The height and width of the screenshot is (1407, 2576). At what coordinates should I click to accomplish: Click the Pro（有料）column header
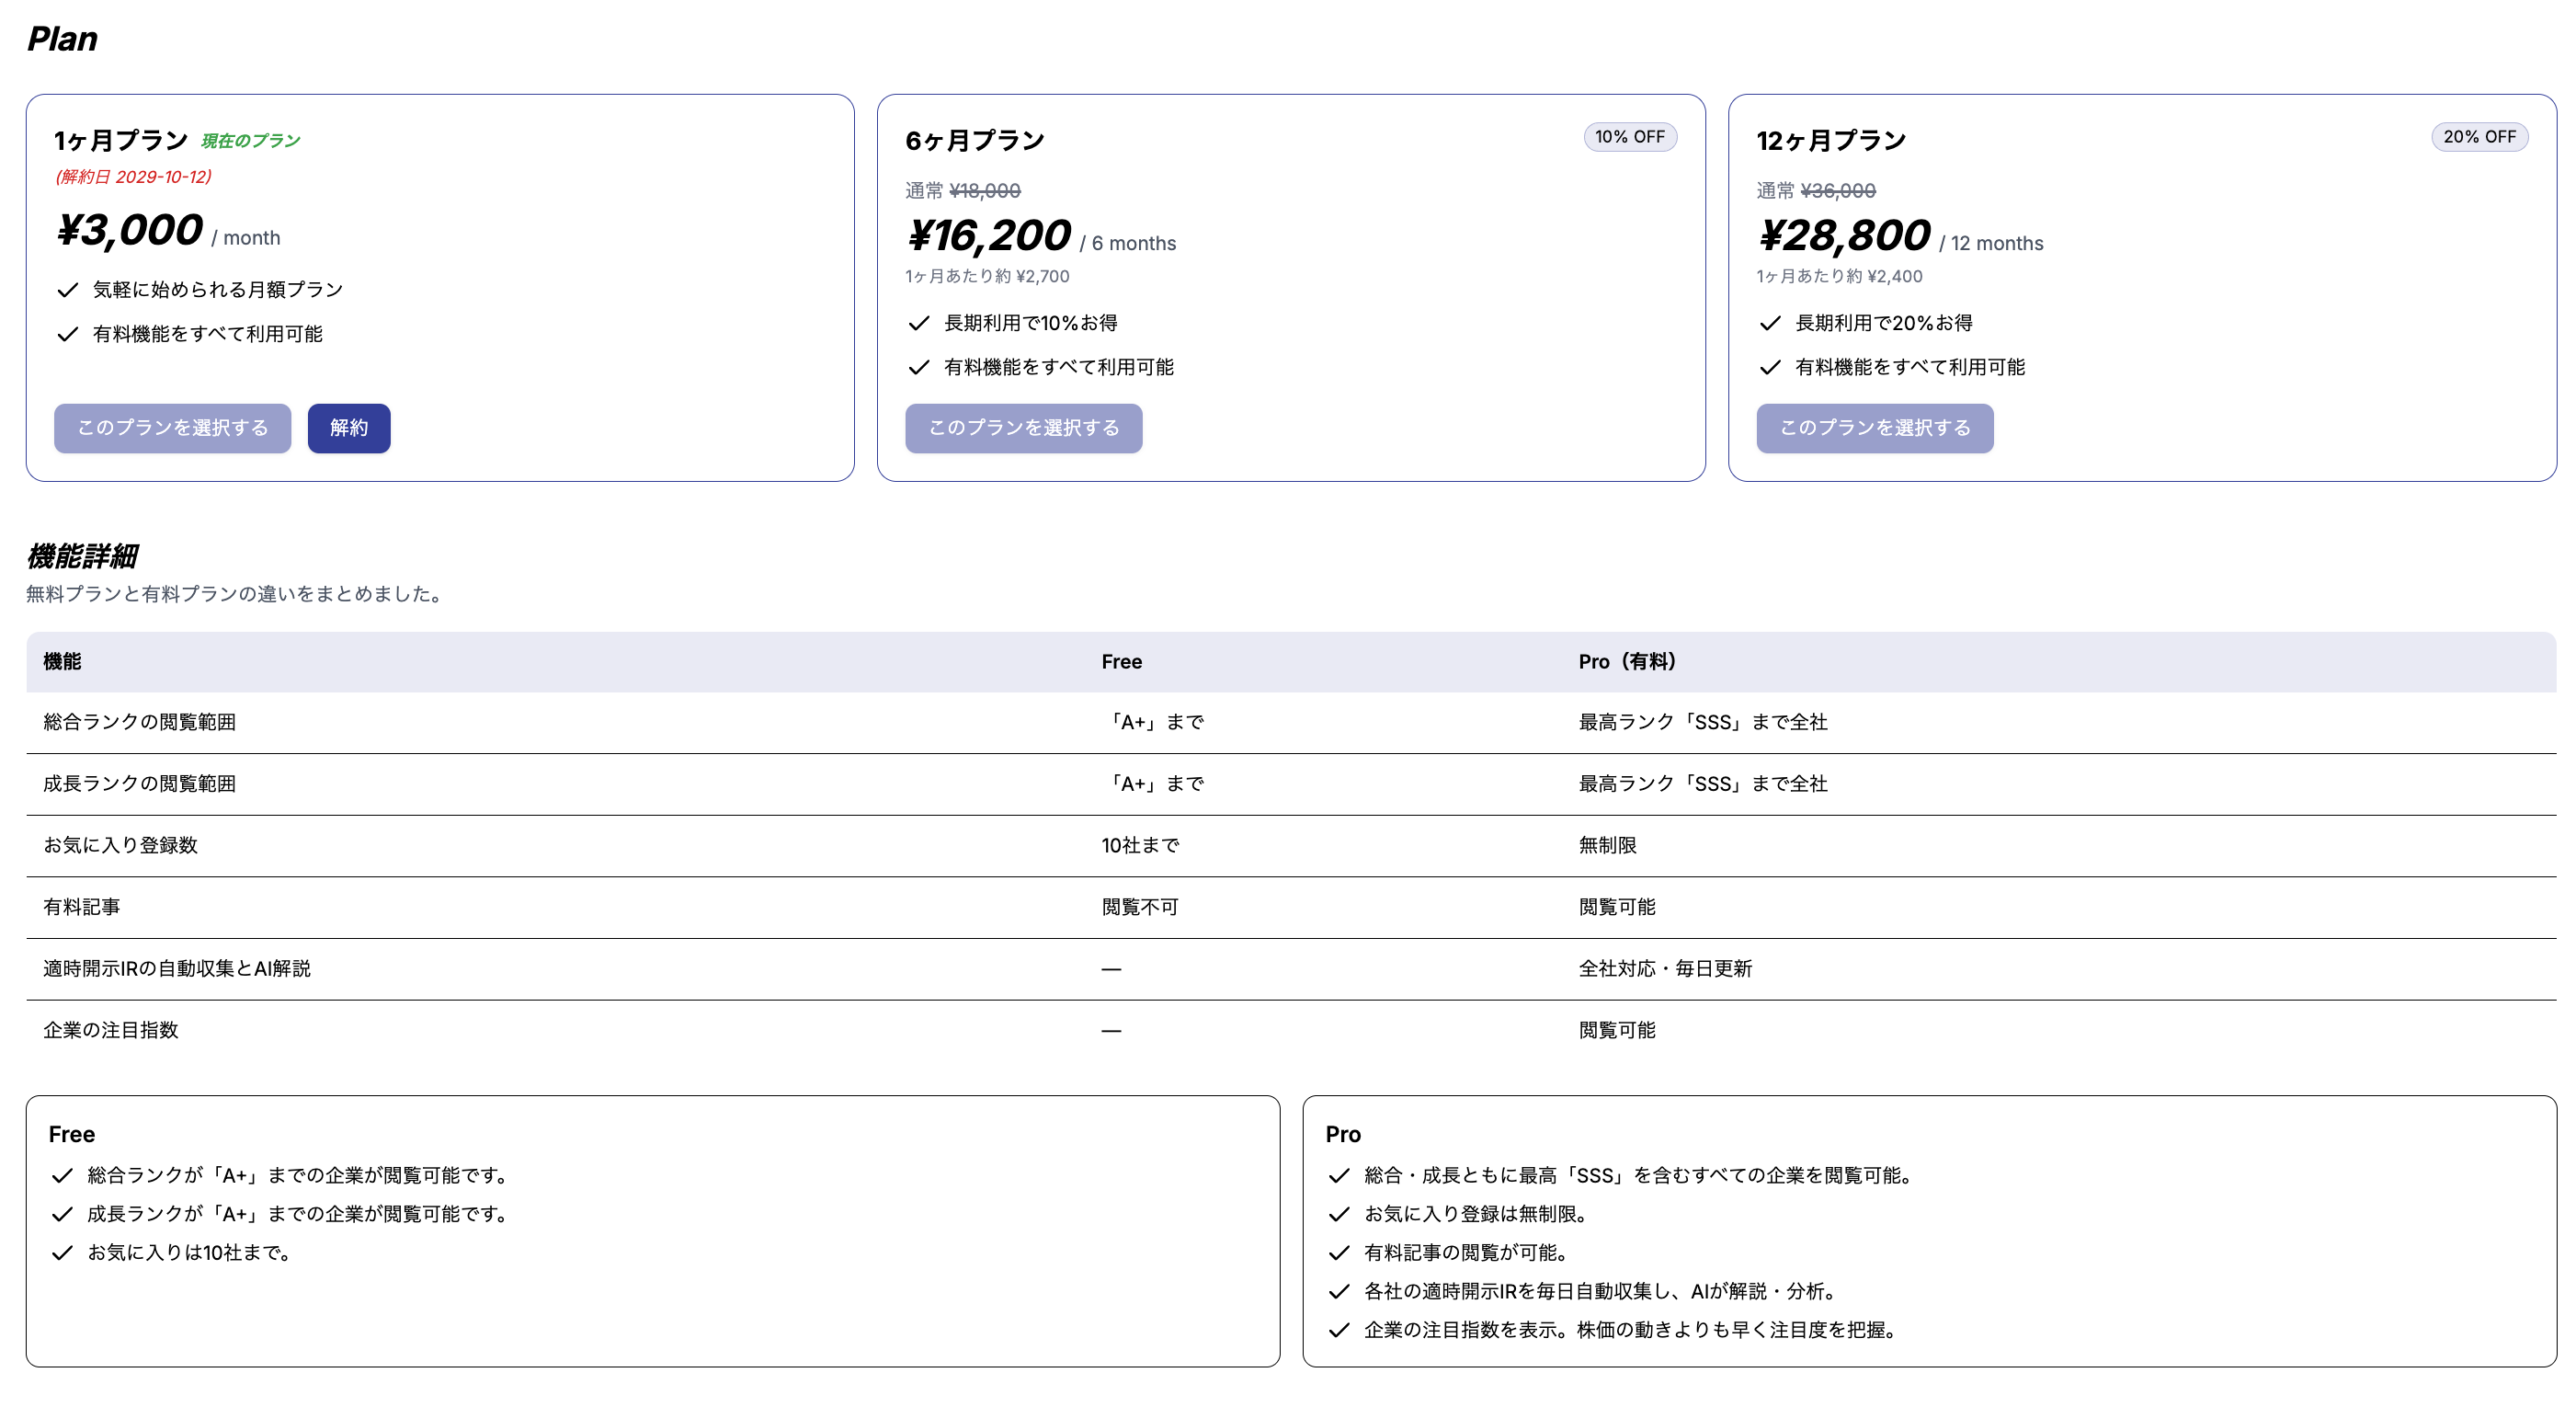1626,662
